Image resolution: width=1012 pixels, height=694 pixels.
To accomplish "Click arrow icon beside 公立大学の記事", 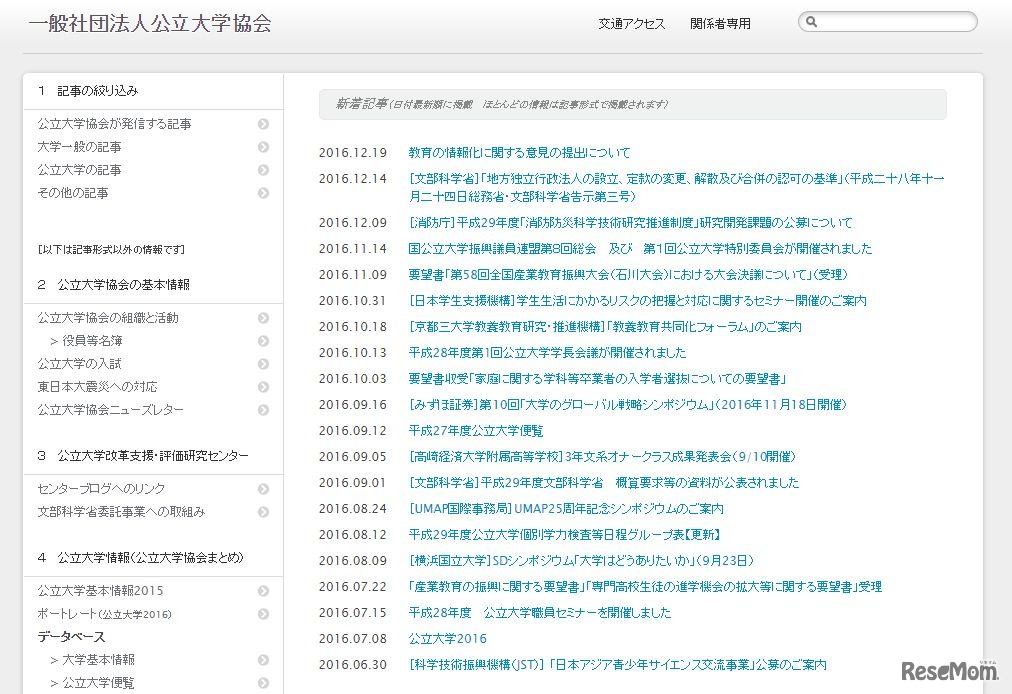I will [263, 171].
